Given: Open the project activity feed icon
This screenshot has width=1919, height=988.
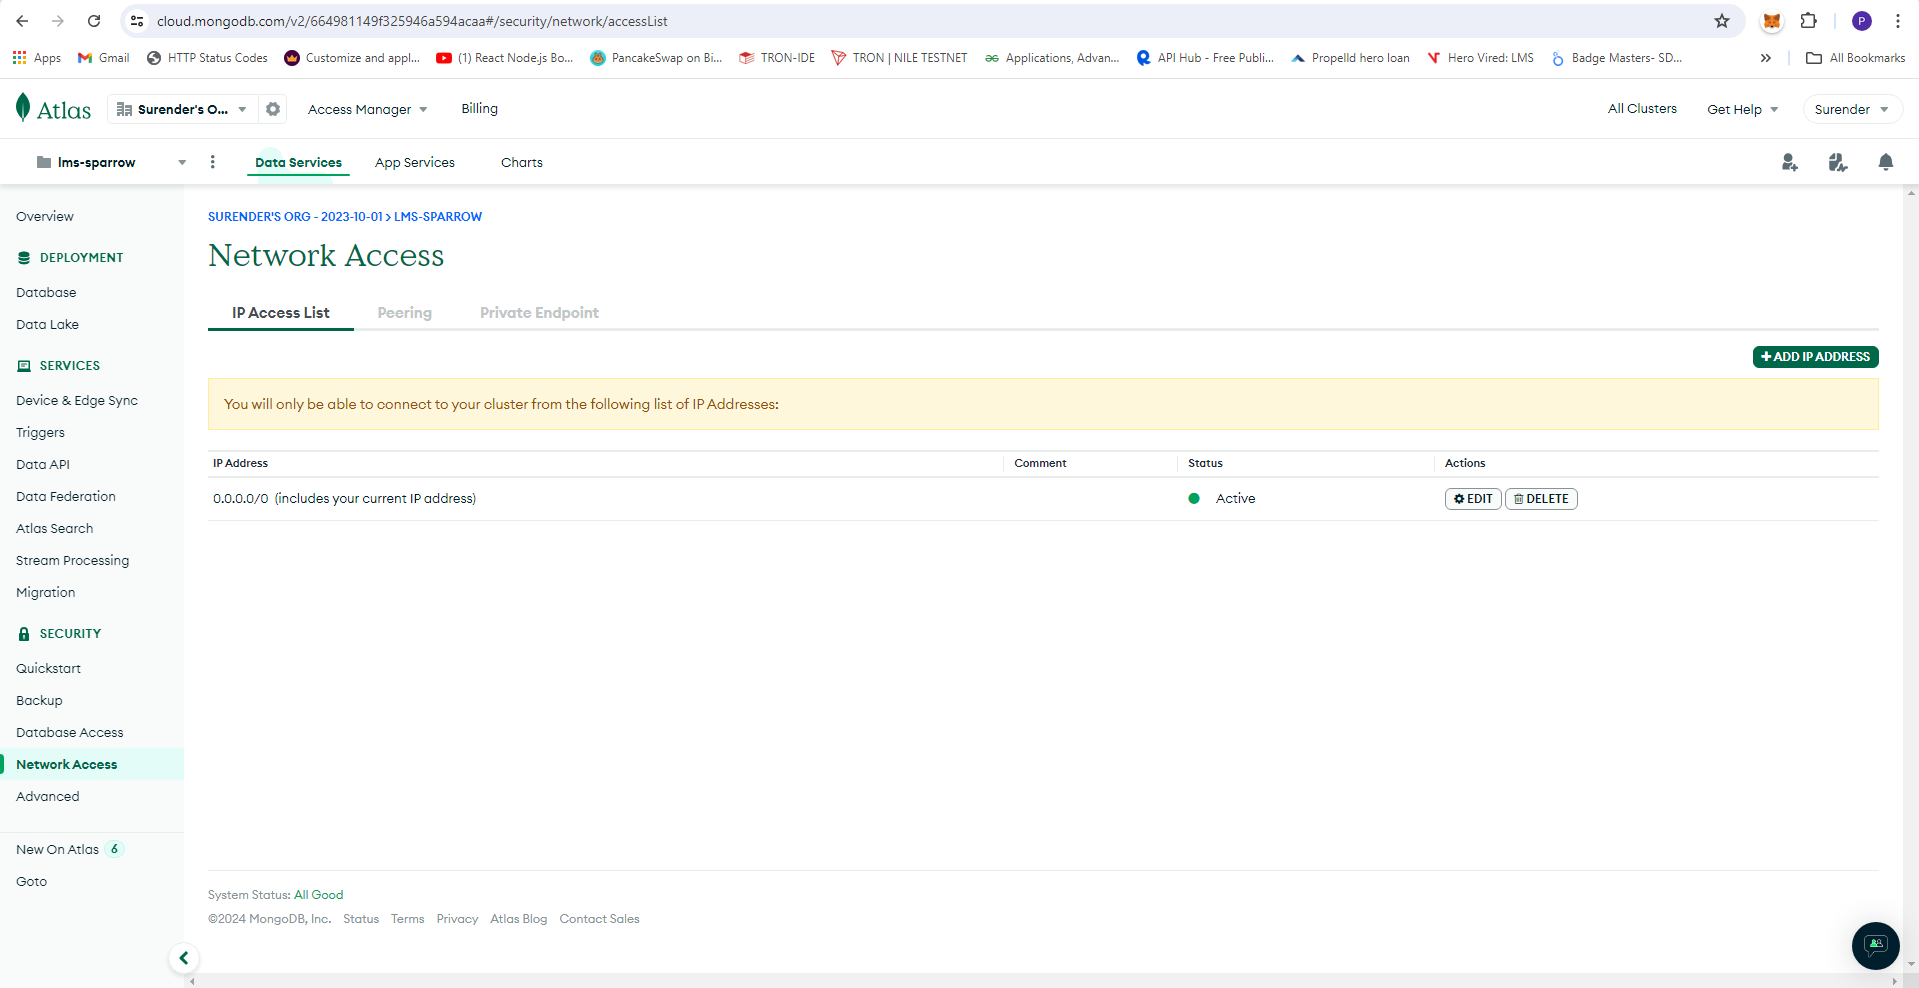Looking at the screenshot, I should pyautogui.click(x=1838, y=162).
